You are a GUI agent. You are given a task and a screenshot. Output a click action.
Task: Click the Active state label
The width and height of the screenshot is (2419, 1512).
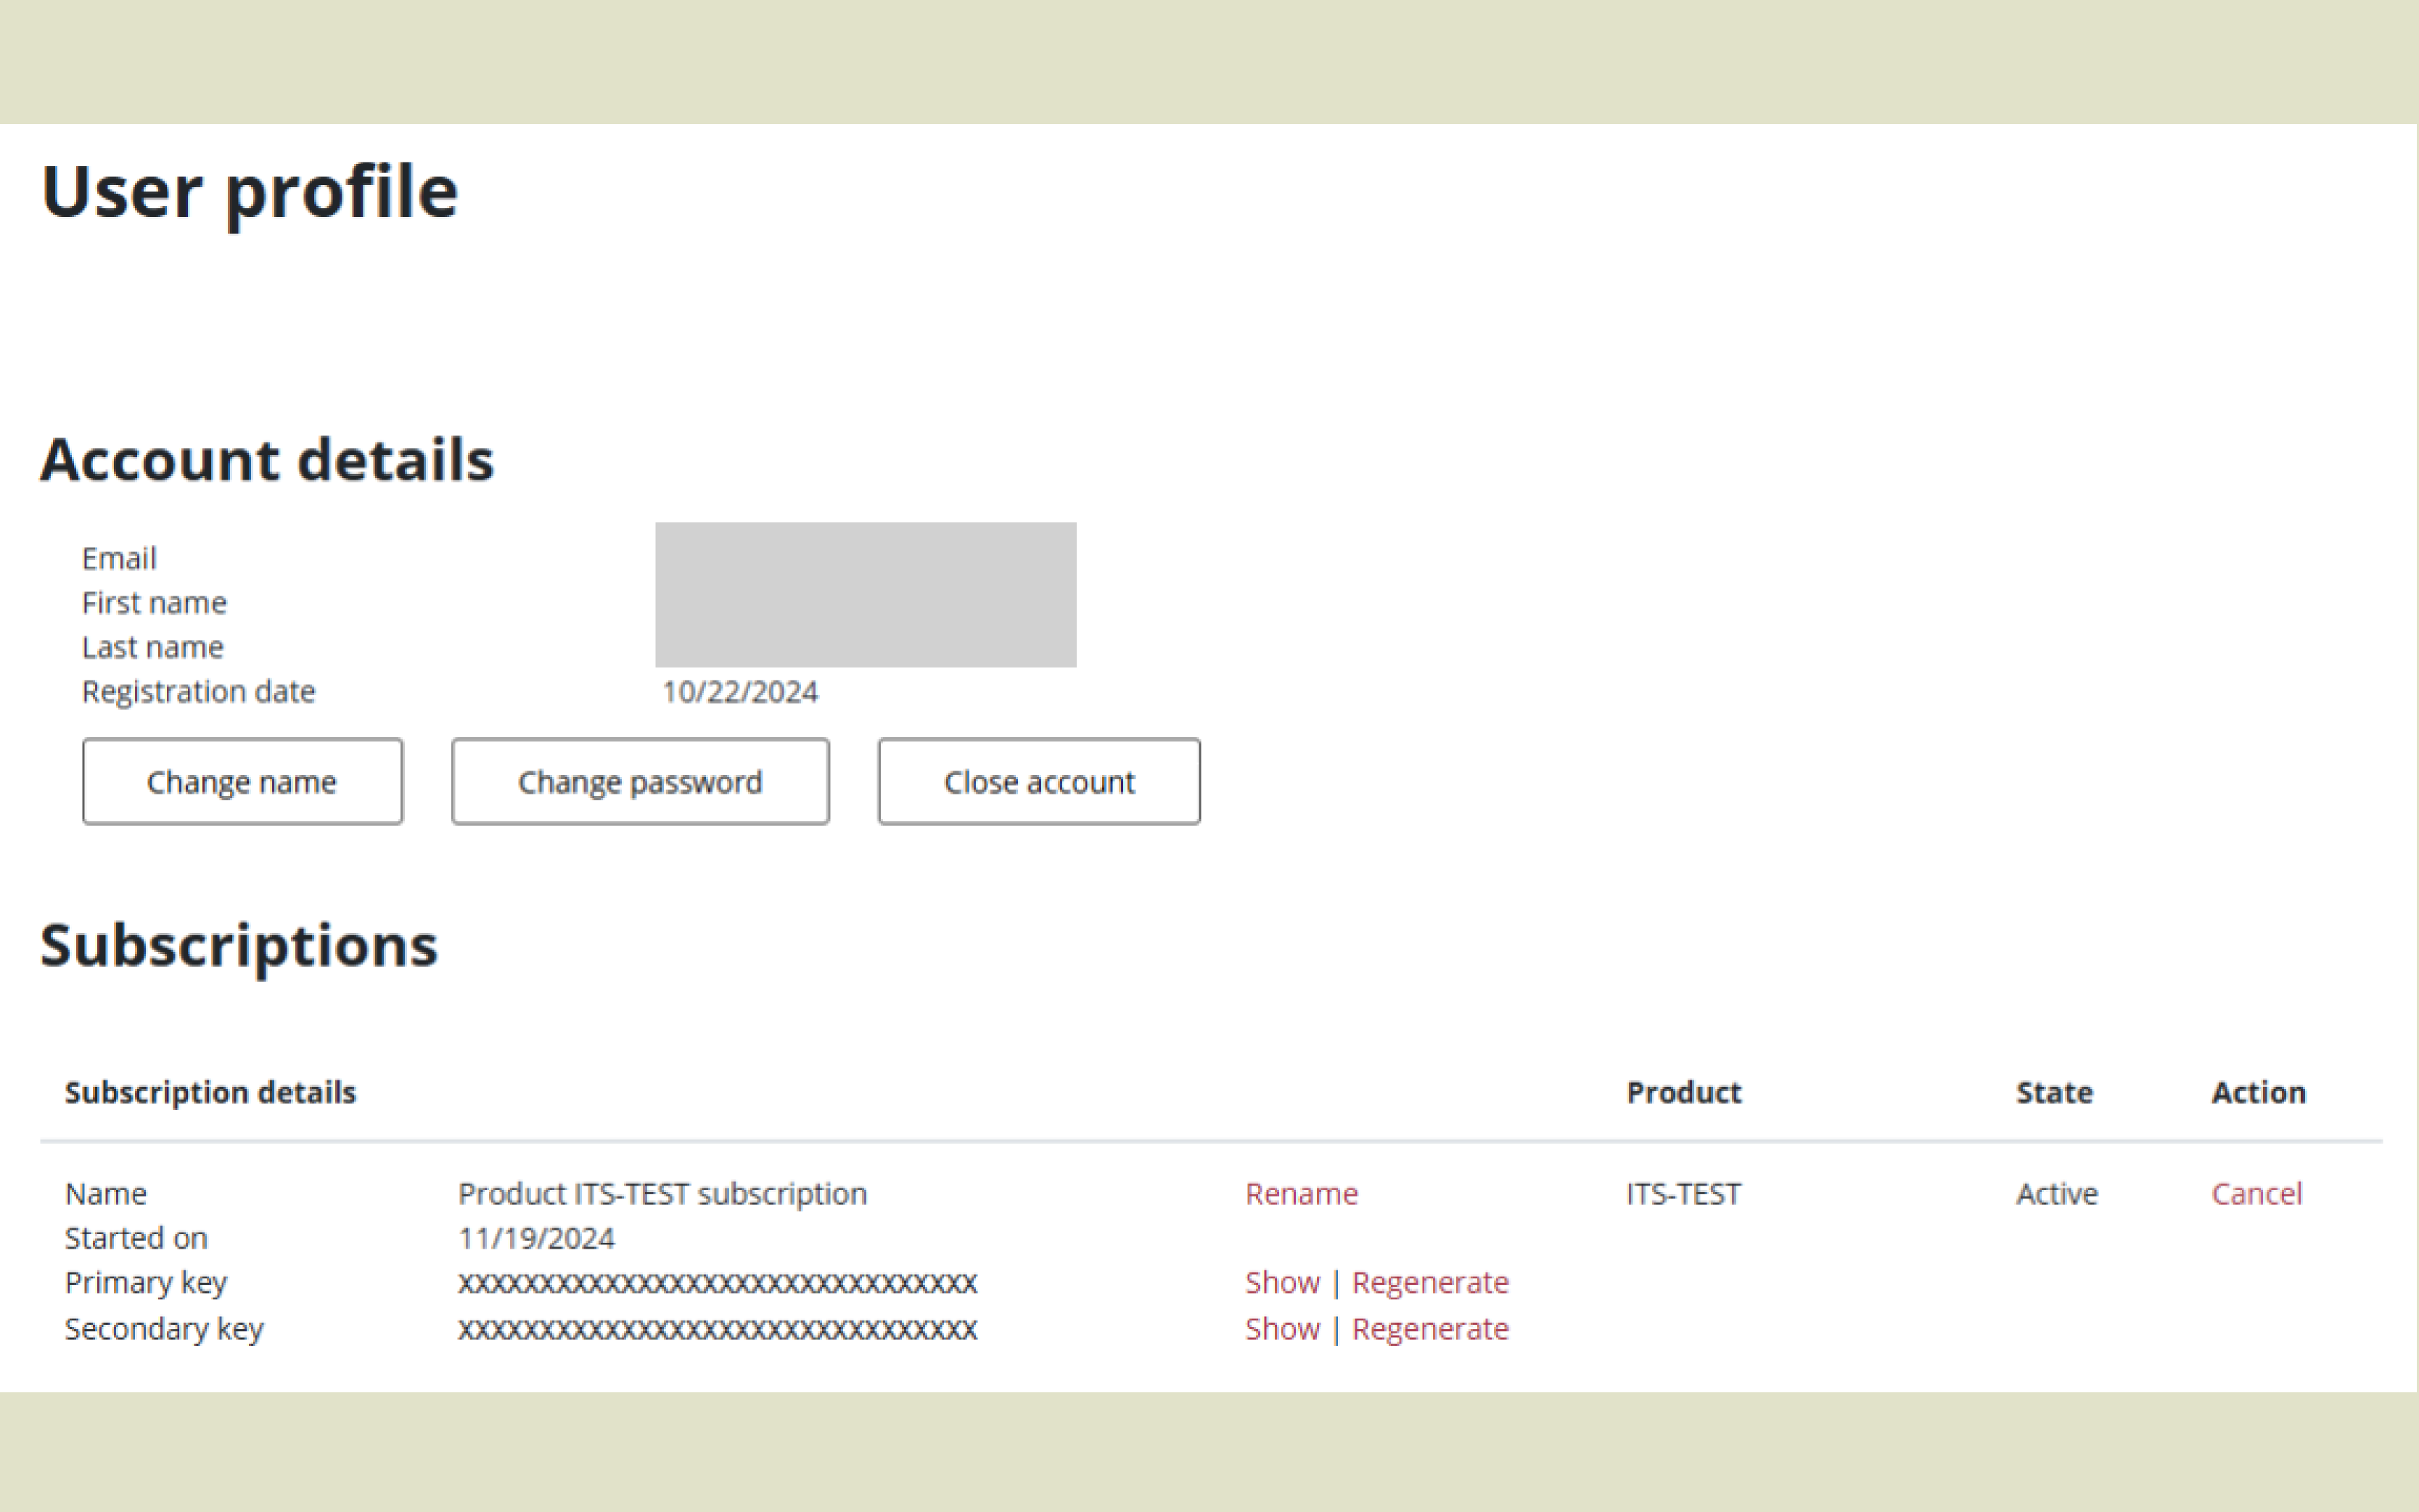pyautogui.click(x=2056, y=1193)
